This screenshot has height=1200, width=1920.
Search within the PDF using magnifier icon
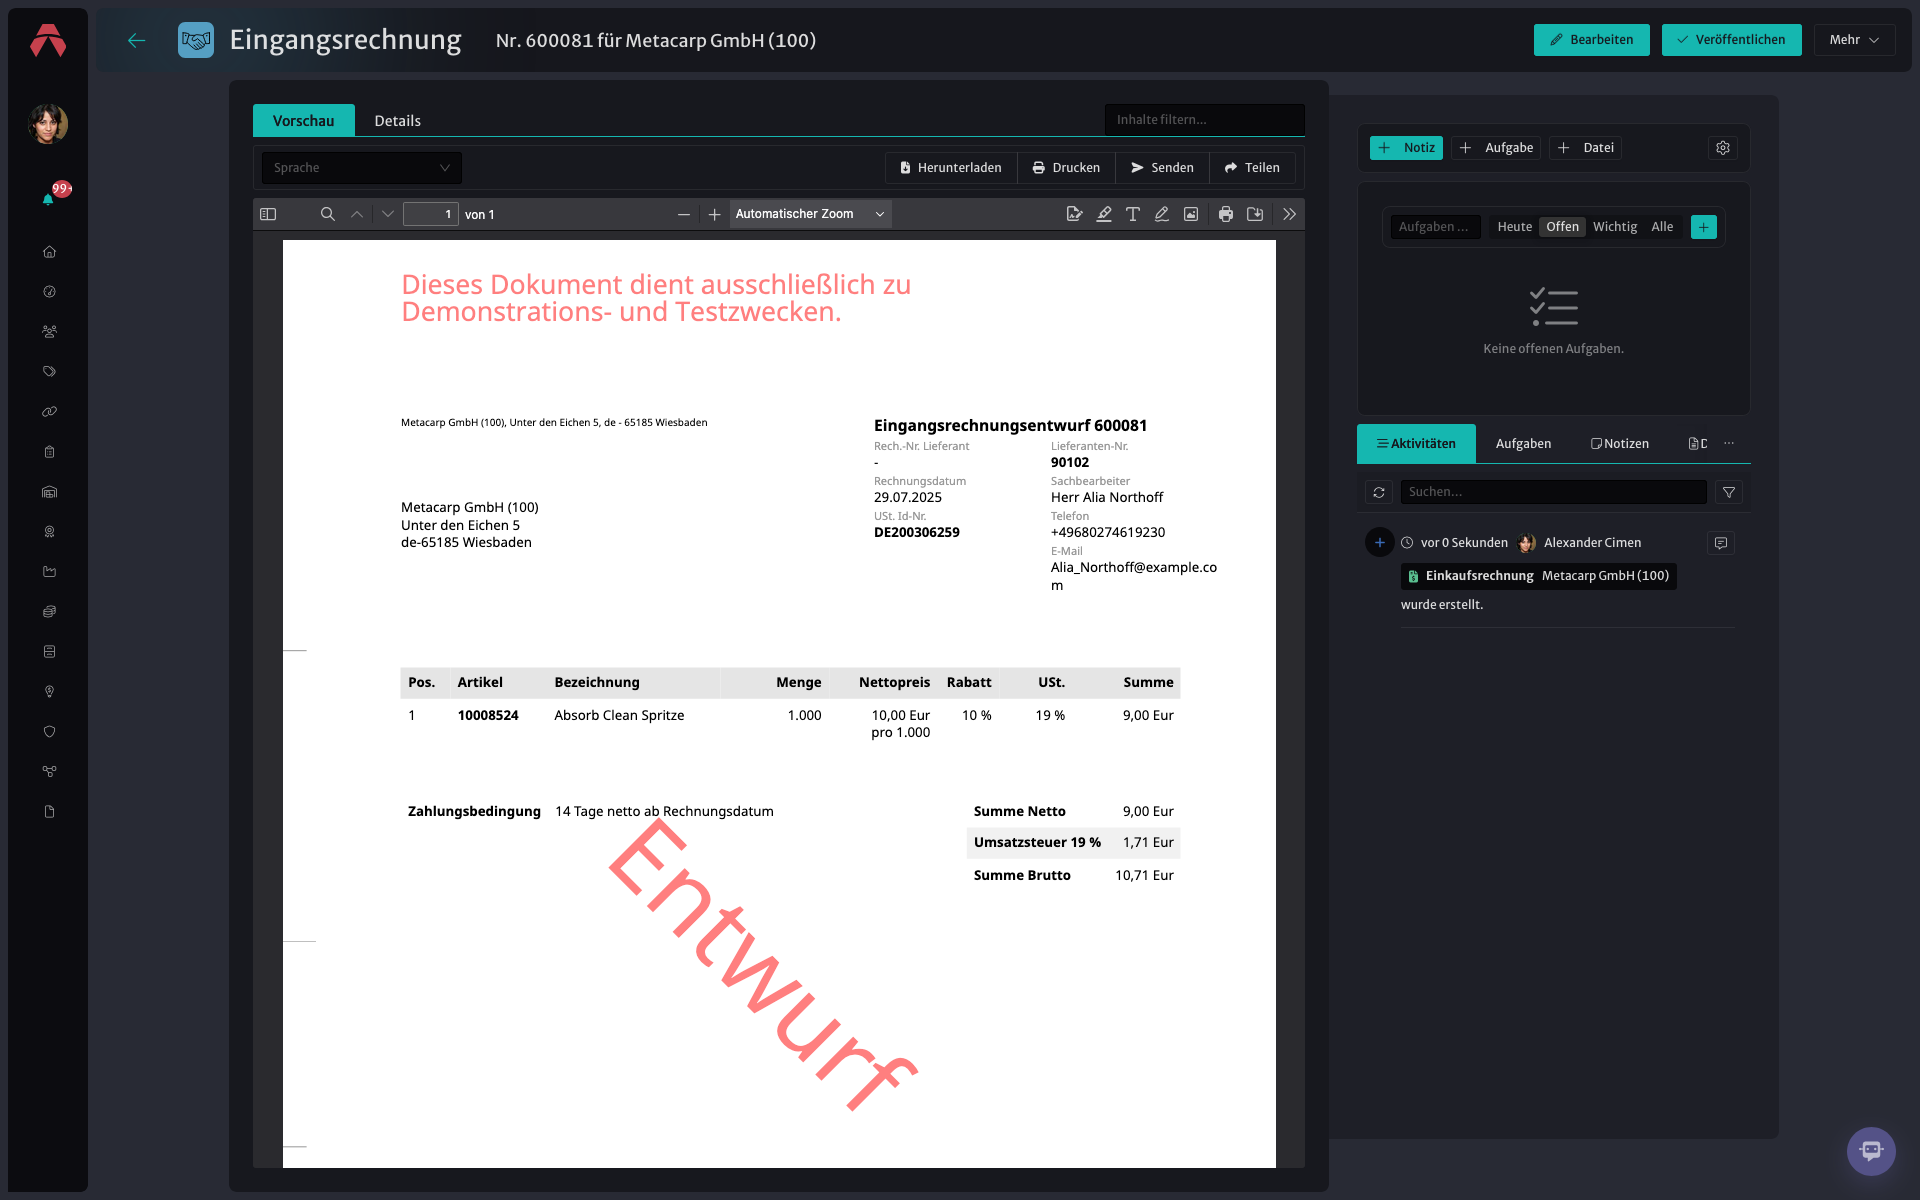(327, 214)
